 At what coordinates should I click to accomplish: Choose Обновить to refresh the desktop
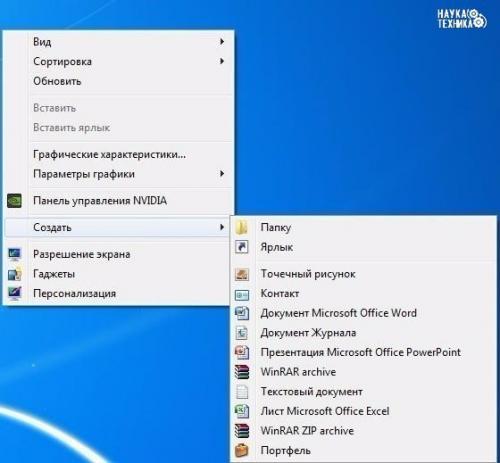pos(118,81)
